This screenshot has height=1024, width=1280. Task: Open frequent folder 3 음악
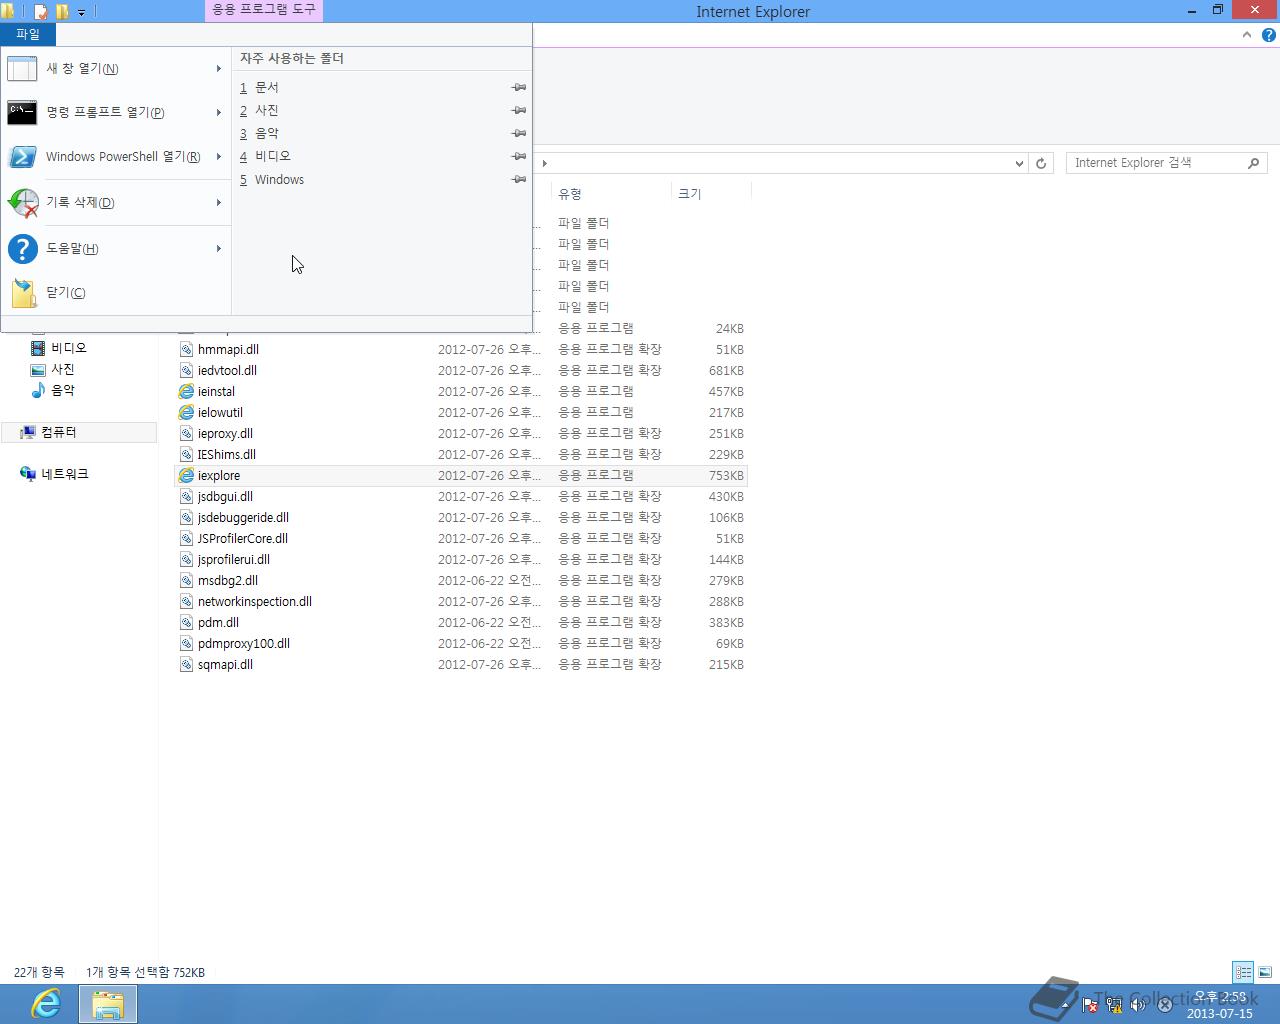click(x=382, y=134)
